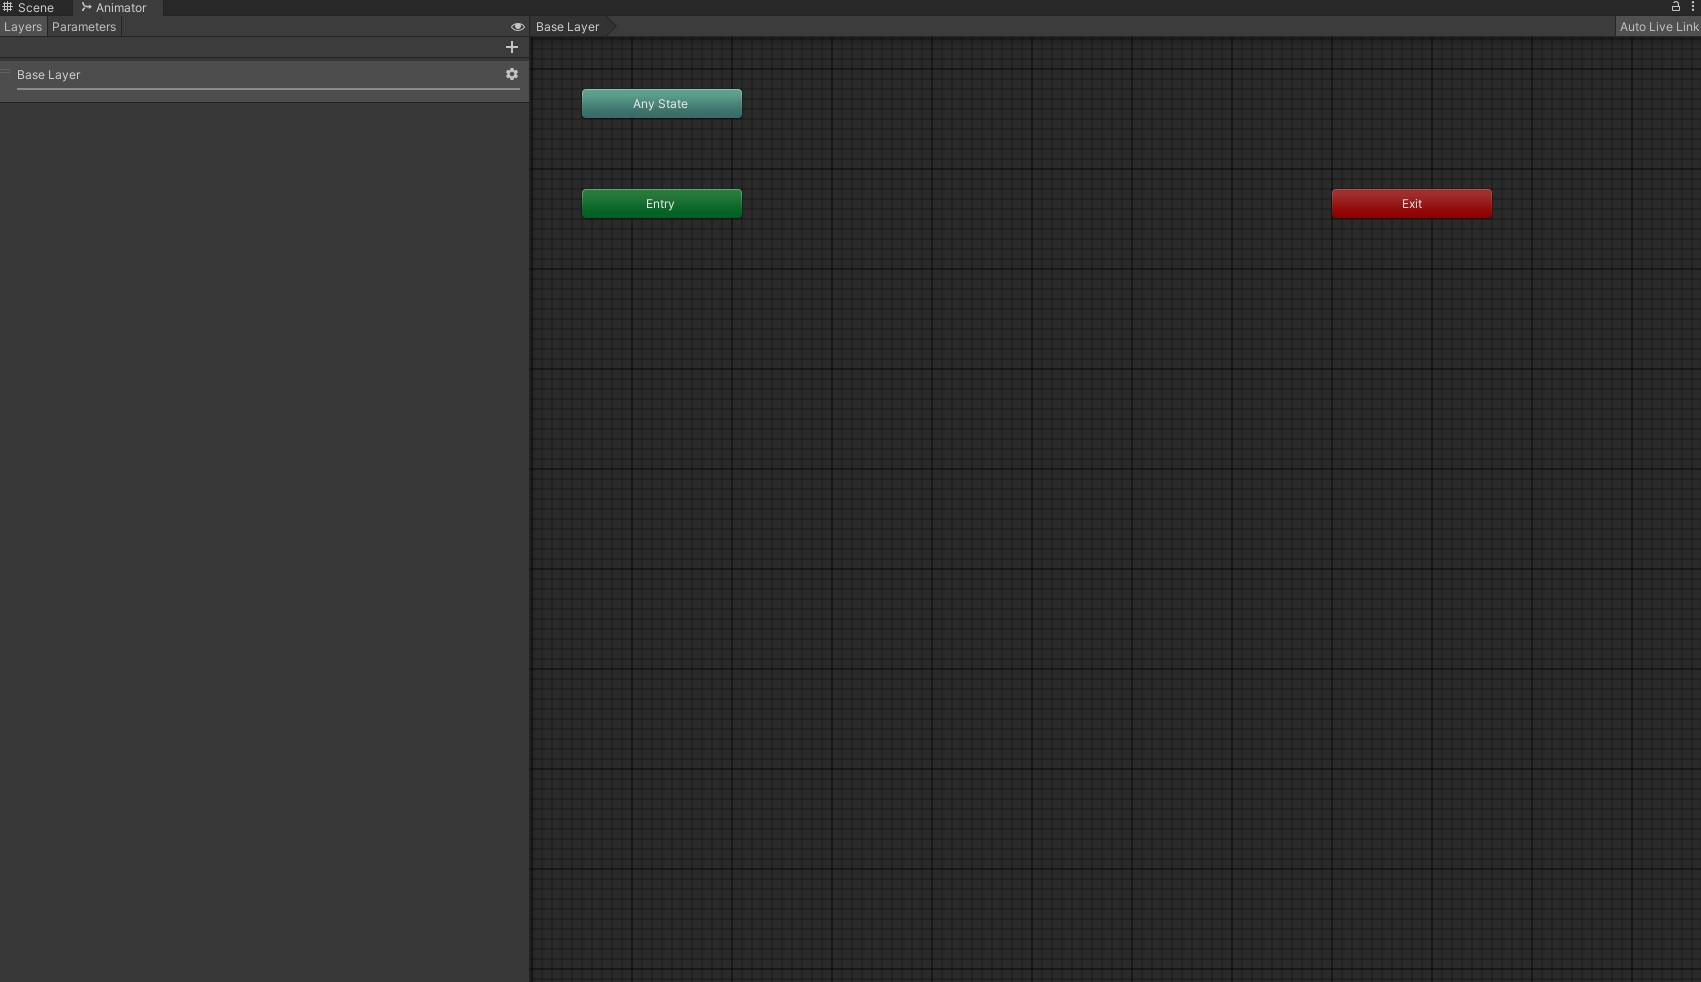Select the Any State node
1701x982 pixels.
click(661, 104)
